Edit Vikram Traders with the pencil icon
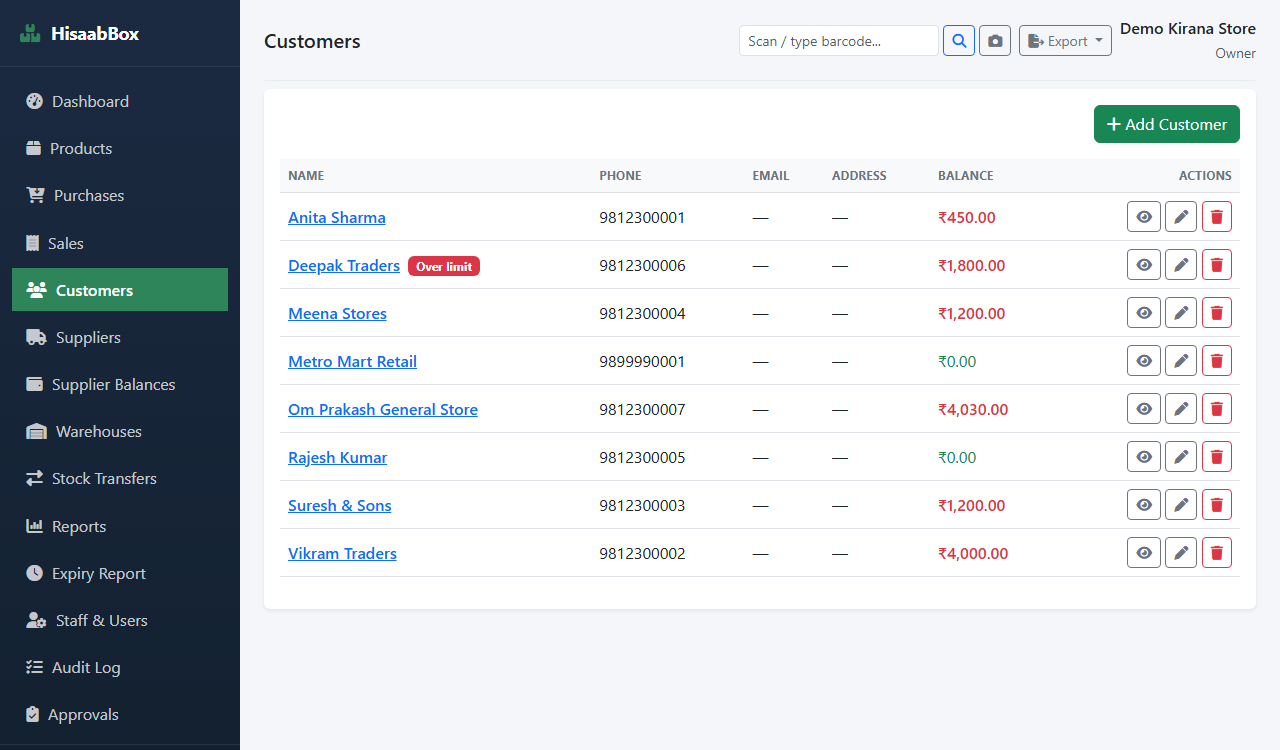This screenshot has width=1280, height=750. point(1181,553)
